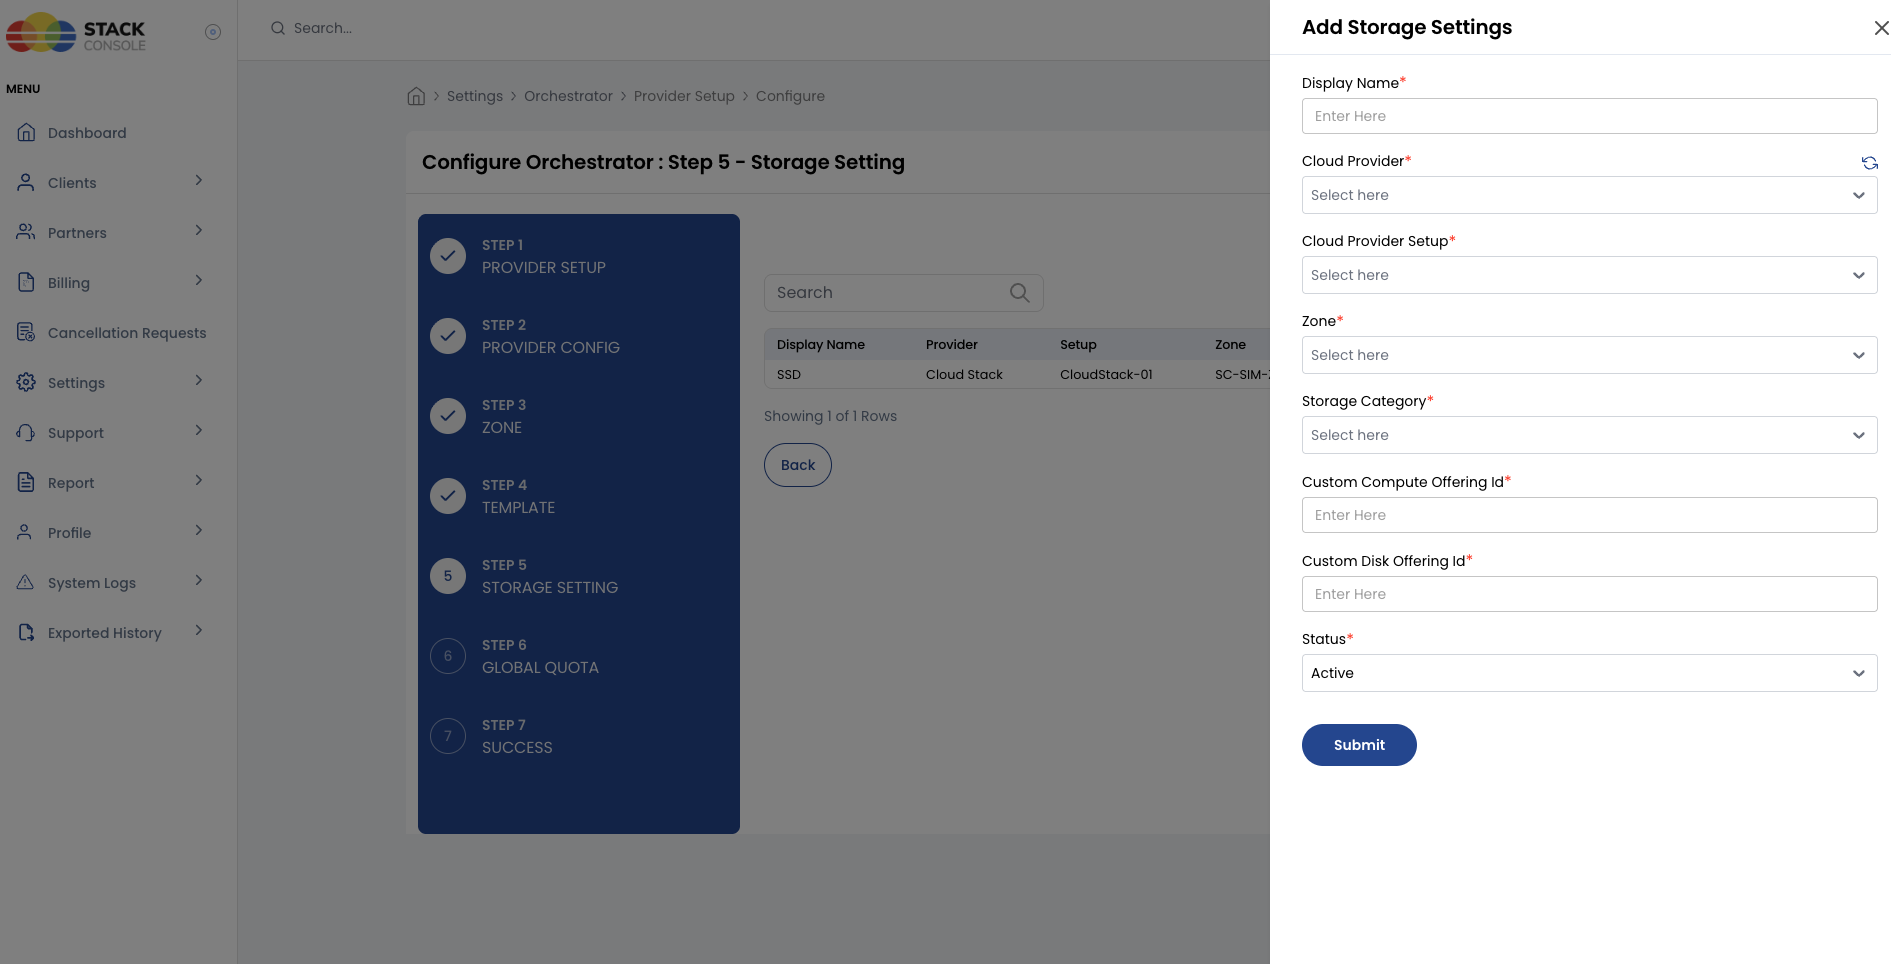Click the Billing document icon
The height and width of the screenshot is (964, 1891).
click(26, 282)
